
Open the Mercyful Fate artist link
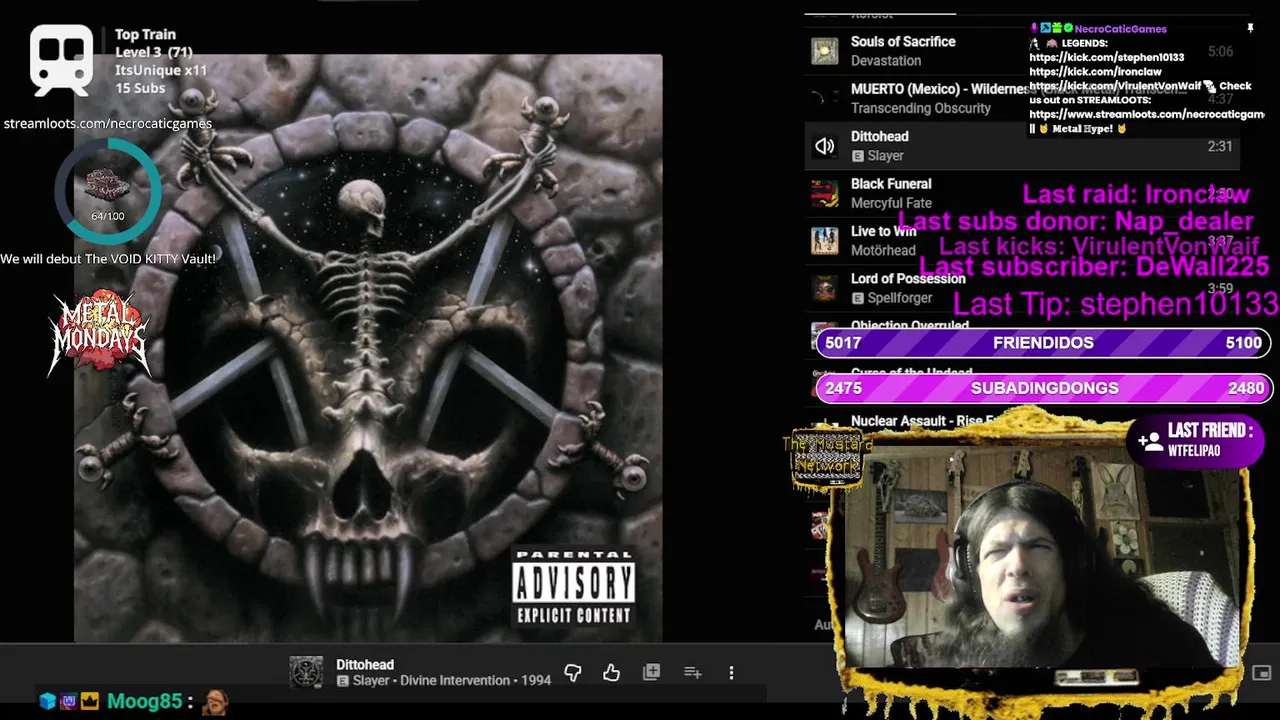tap(891, 203)
